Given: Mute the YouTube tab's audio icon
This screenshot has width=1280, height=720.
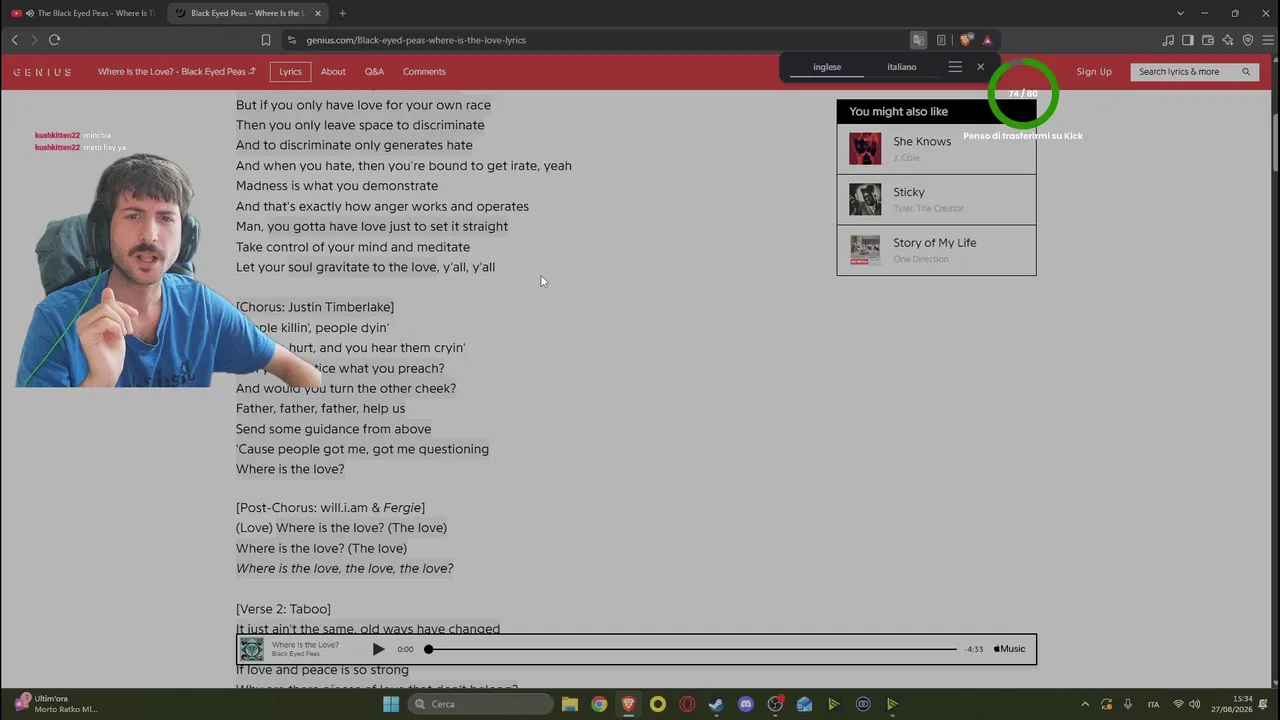Looking at the screenshot, I should [29, 13].
